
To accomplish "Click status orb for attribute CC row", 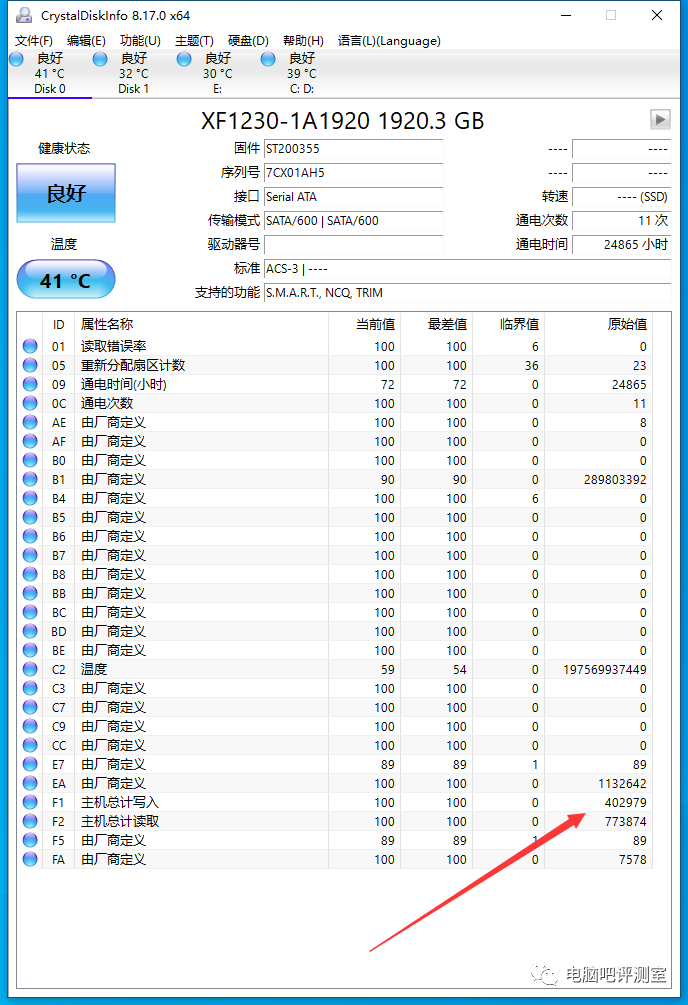I will click(30, 745).
